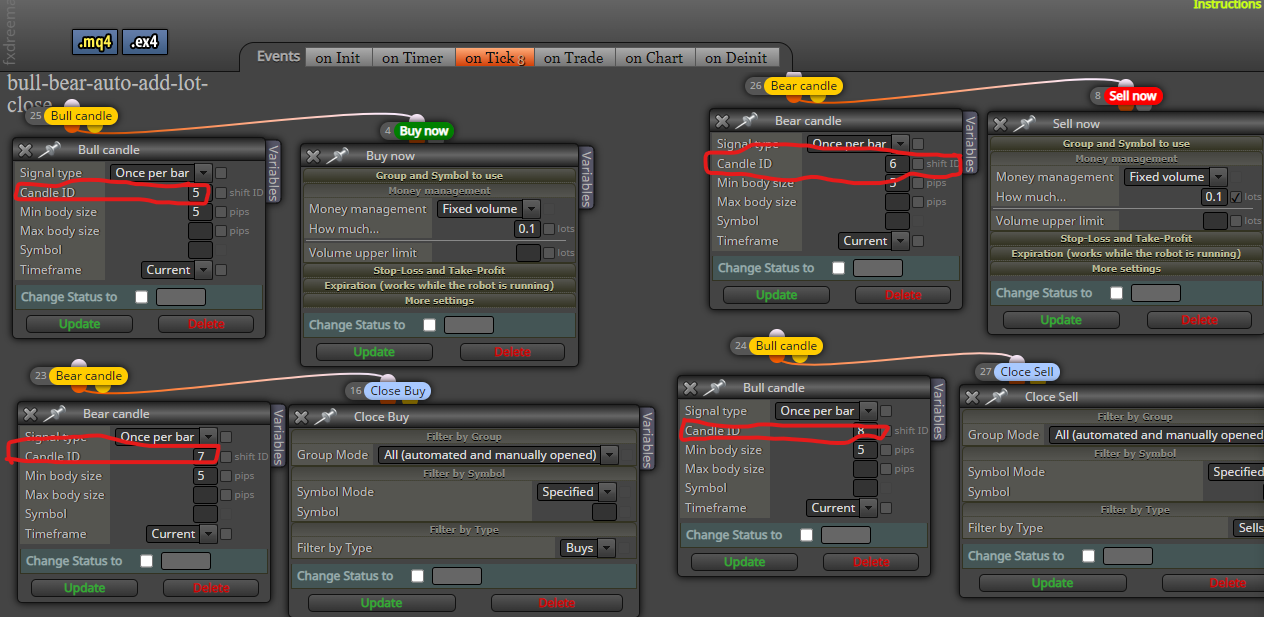Tick Change Status to checkbox in Cloce Sell
The image size is (1264, 617).
click(1088, 556)
